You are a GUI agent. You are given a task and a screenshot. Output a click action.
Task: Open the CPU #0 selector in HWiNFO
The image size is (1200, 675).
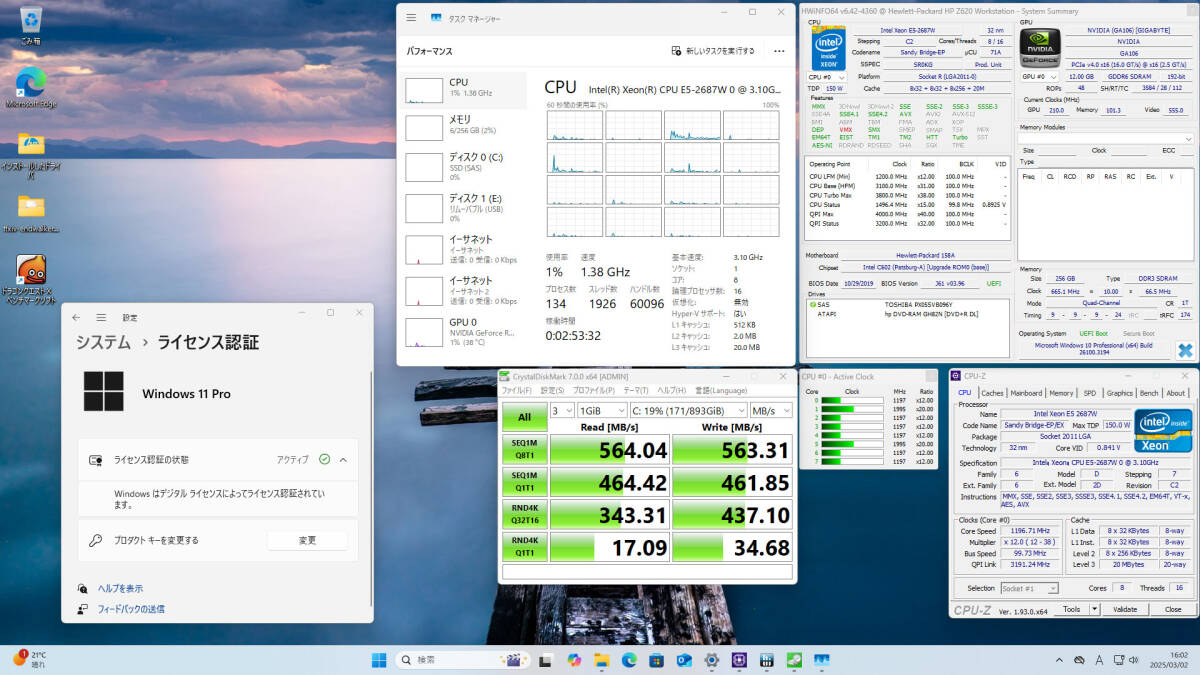pos(825,76)
